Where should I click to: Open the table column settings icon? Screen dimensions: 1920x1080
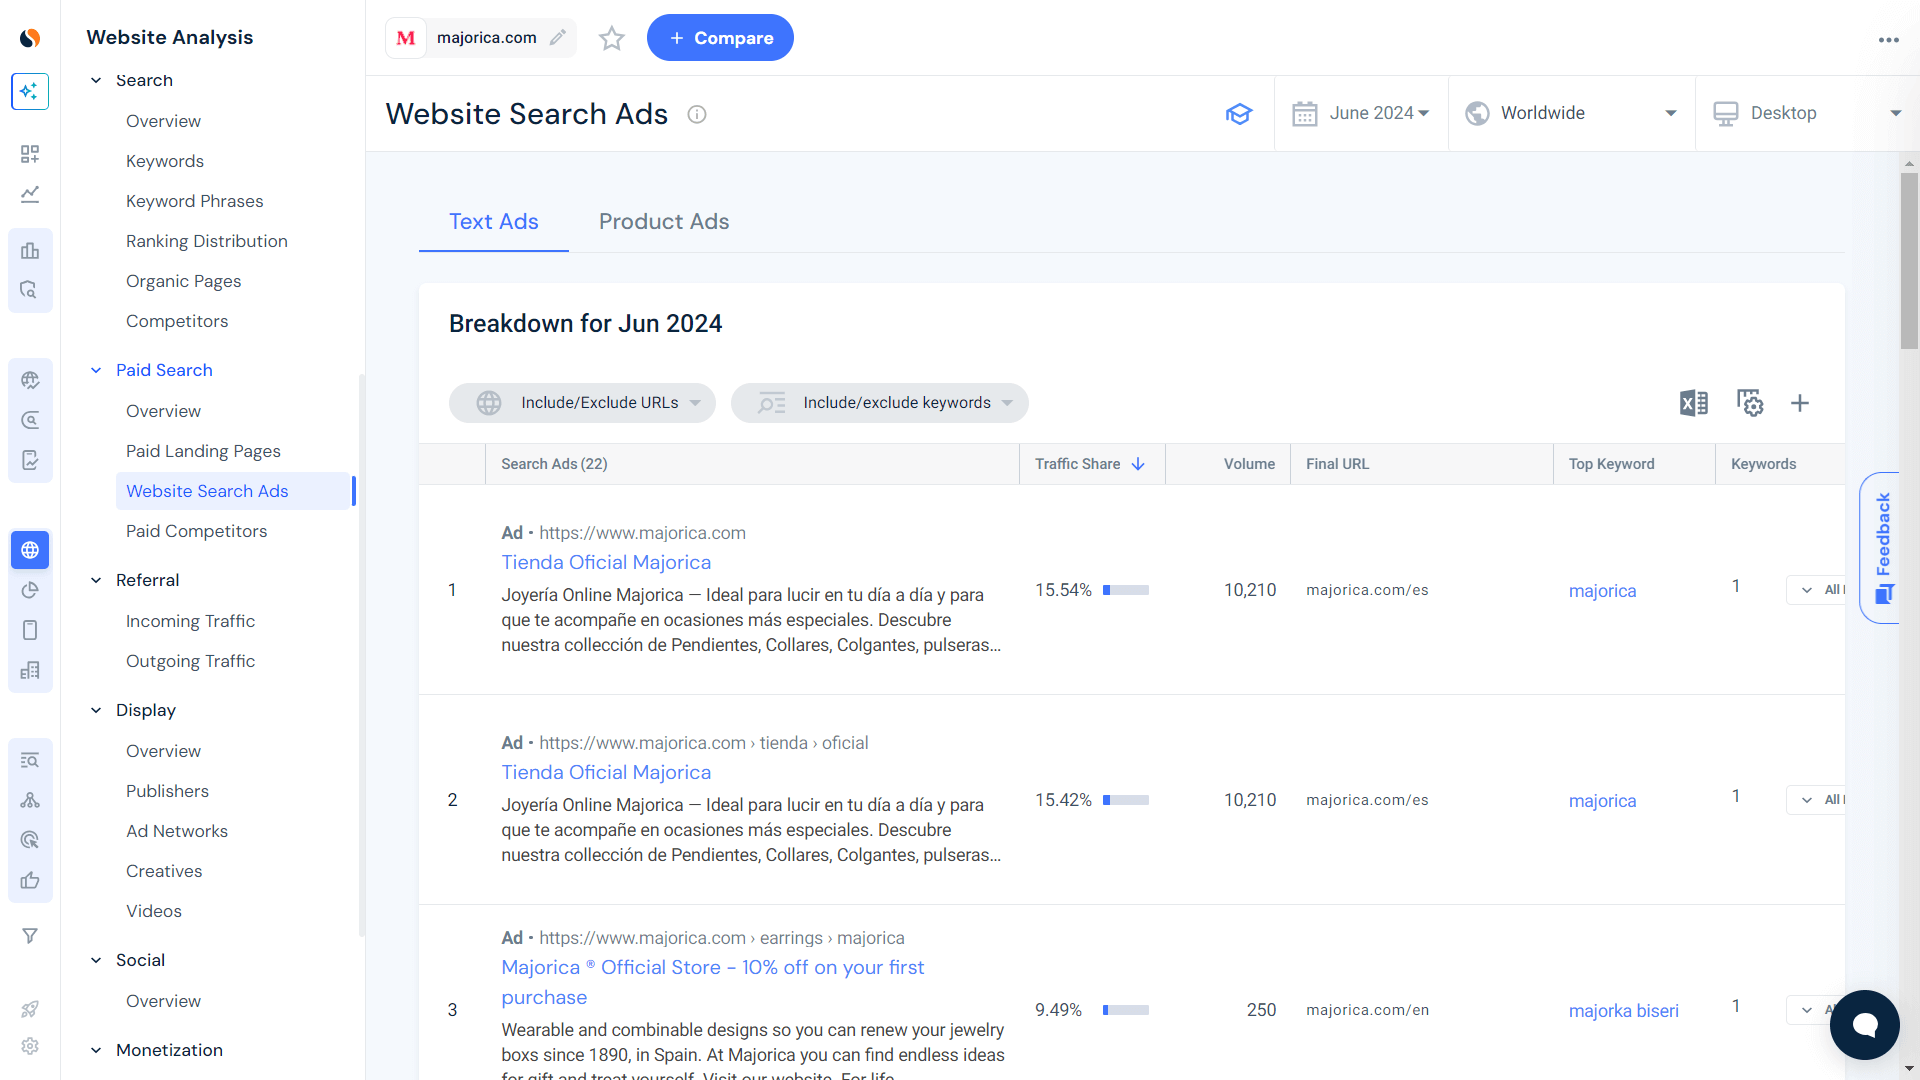click(1750, 403)
